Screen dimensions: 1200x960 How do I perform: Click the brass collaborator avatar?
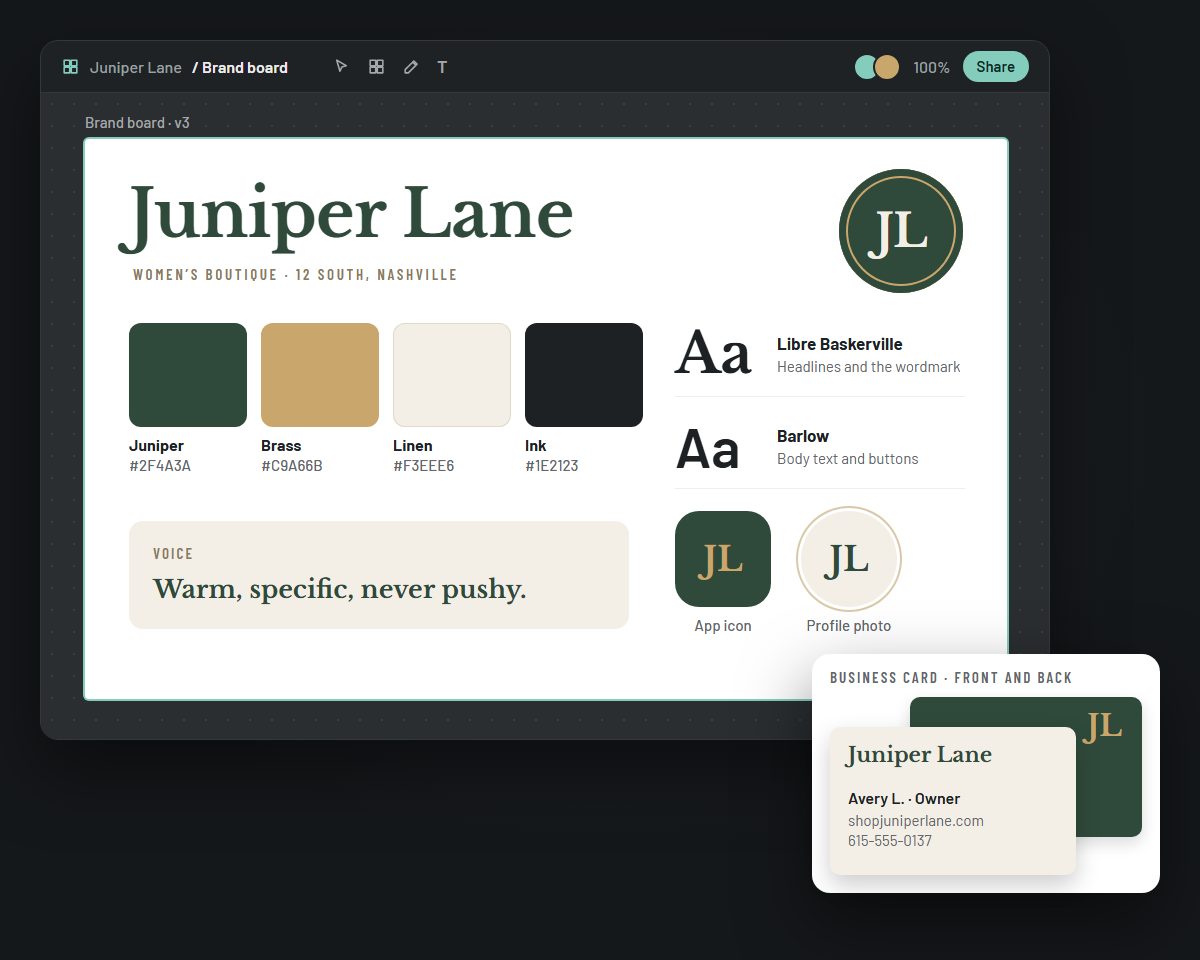click(x=887, y=67)
